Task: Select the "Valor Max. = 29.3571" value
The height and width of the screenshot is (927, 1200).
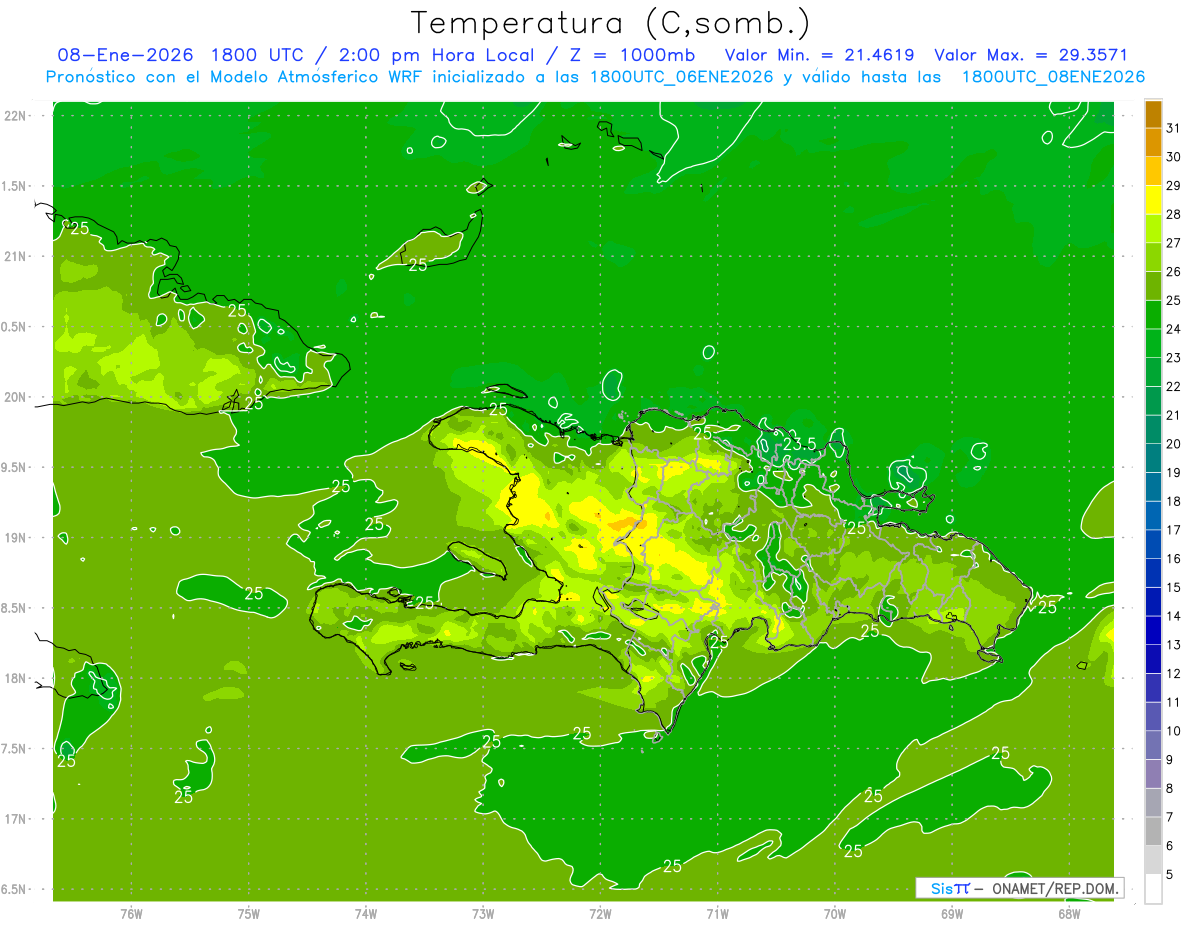Action: pos(1030,55)
